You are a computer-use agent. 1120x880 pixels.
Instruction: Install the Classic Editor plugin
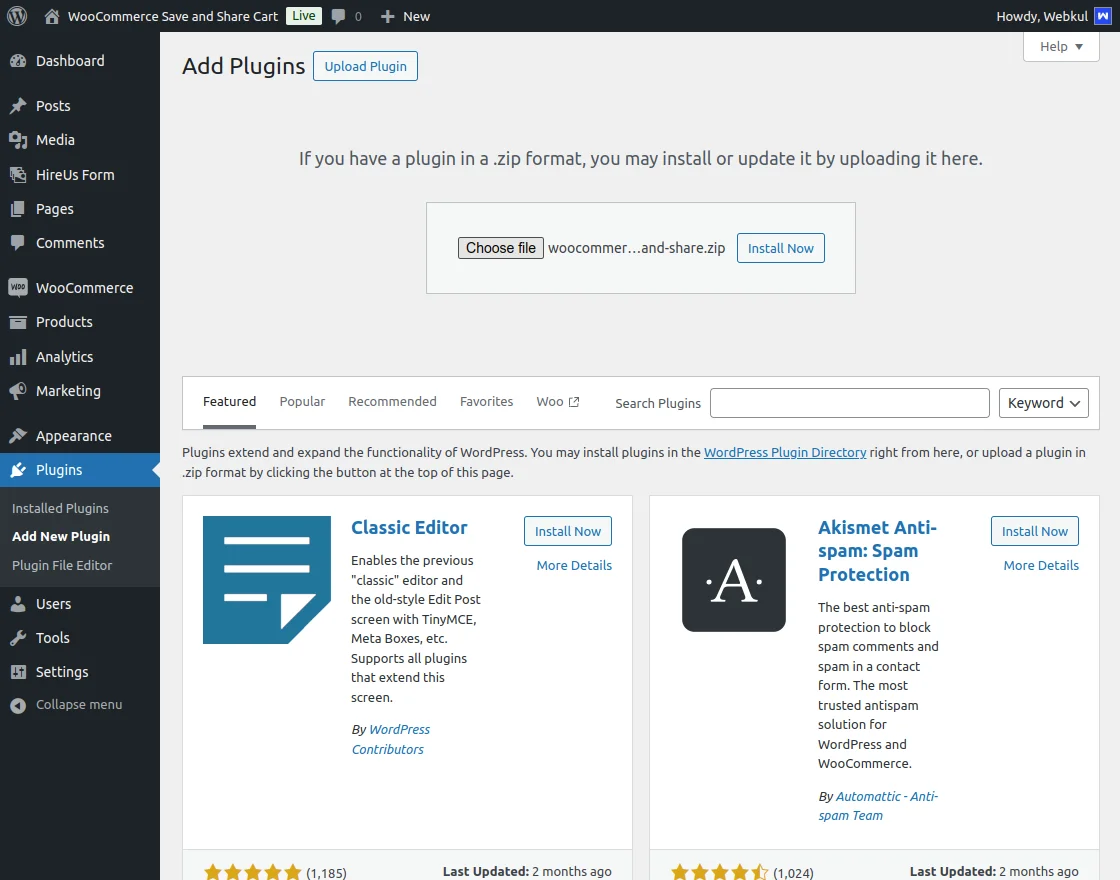pyautogui.click(x=567, y=531)
